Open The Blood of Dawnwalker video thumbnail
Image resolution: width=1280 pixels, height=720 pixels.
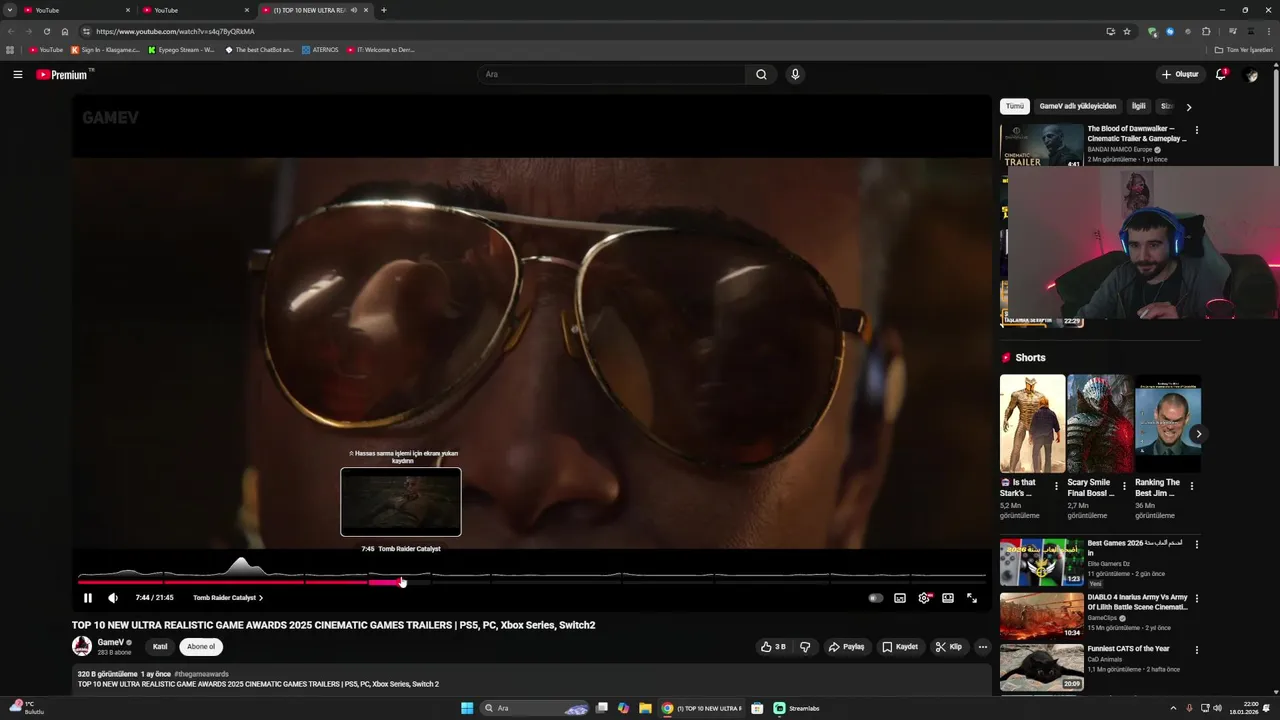click(x=1042, y=145)
